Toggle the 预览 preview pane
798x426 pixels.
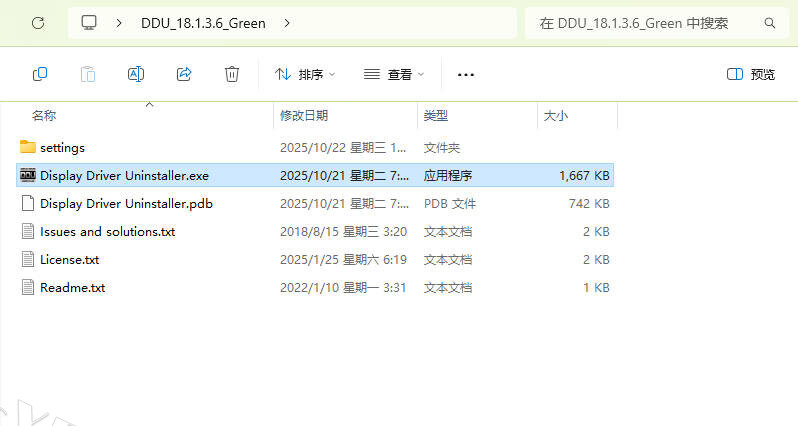[x=750, y=74]
